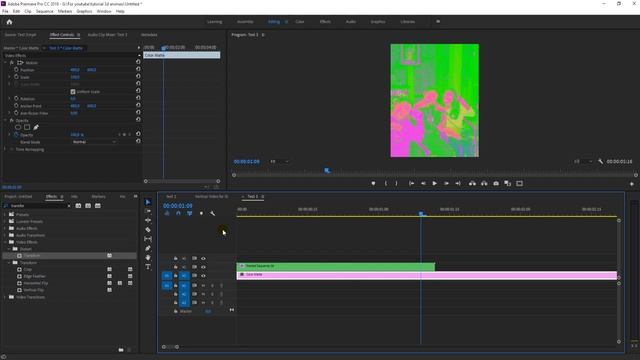Viewport: 640px width, 360px height.
Task: Collapse the Motion effect properties
Action: coord(6,62)
